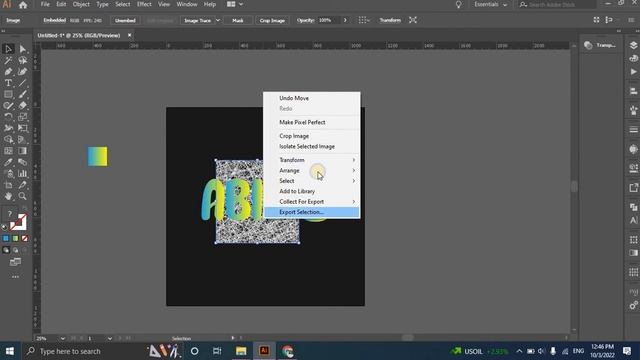Select the Artboard tool
The width and height of the screenshot is (640, 360).
pyautogui.click(x=8, y=185)
